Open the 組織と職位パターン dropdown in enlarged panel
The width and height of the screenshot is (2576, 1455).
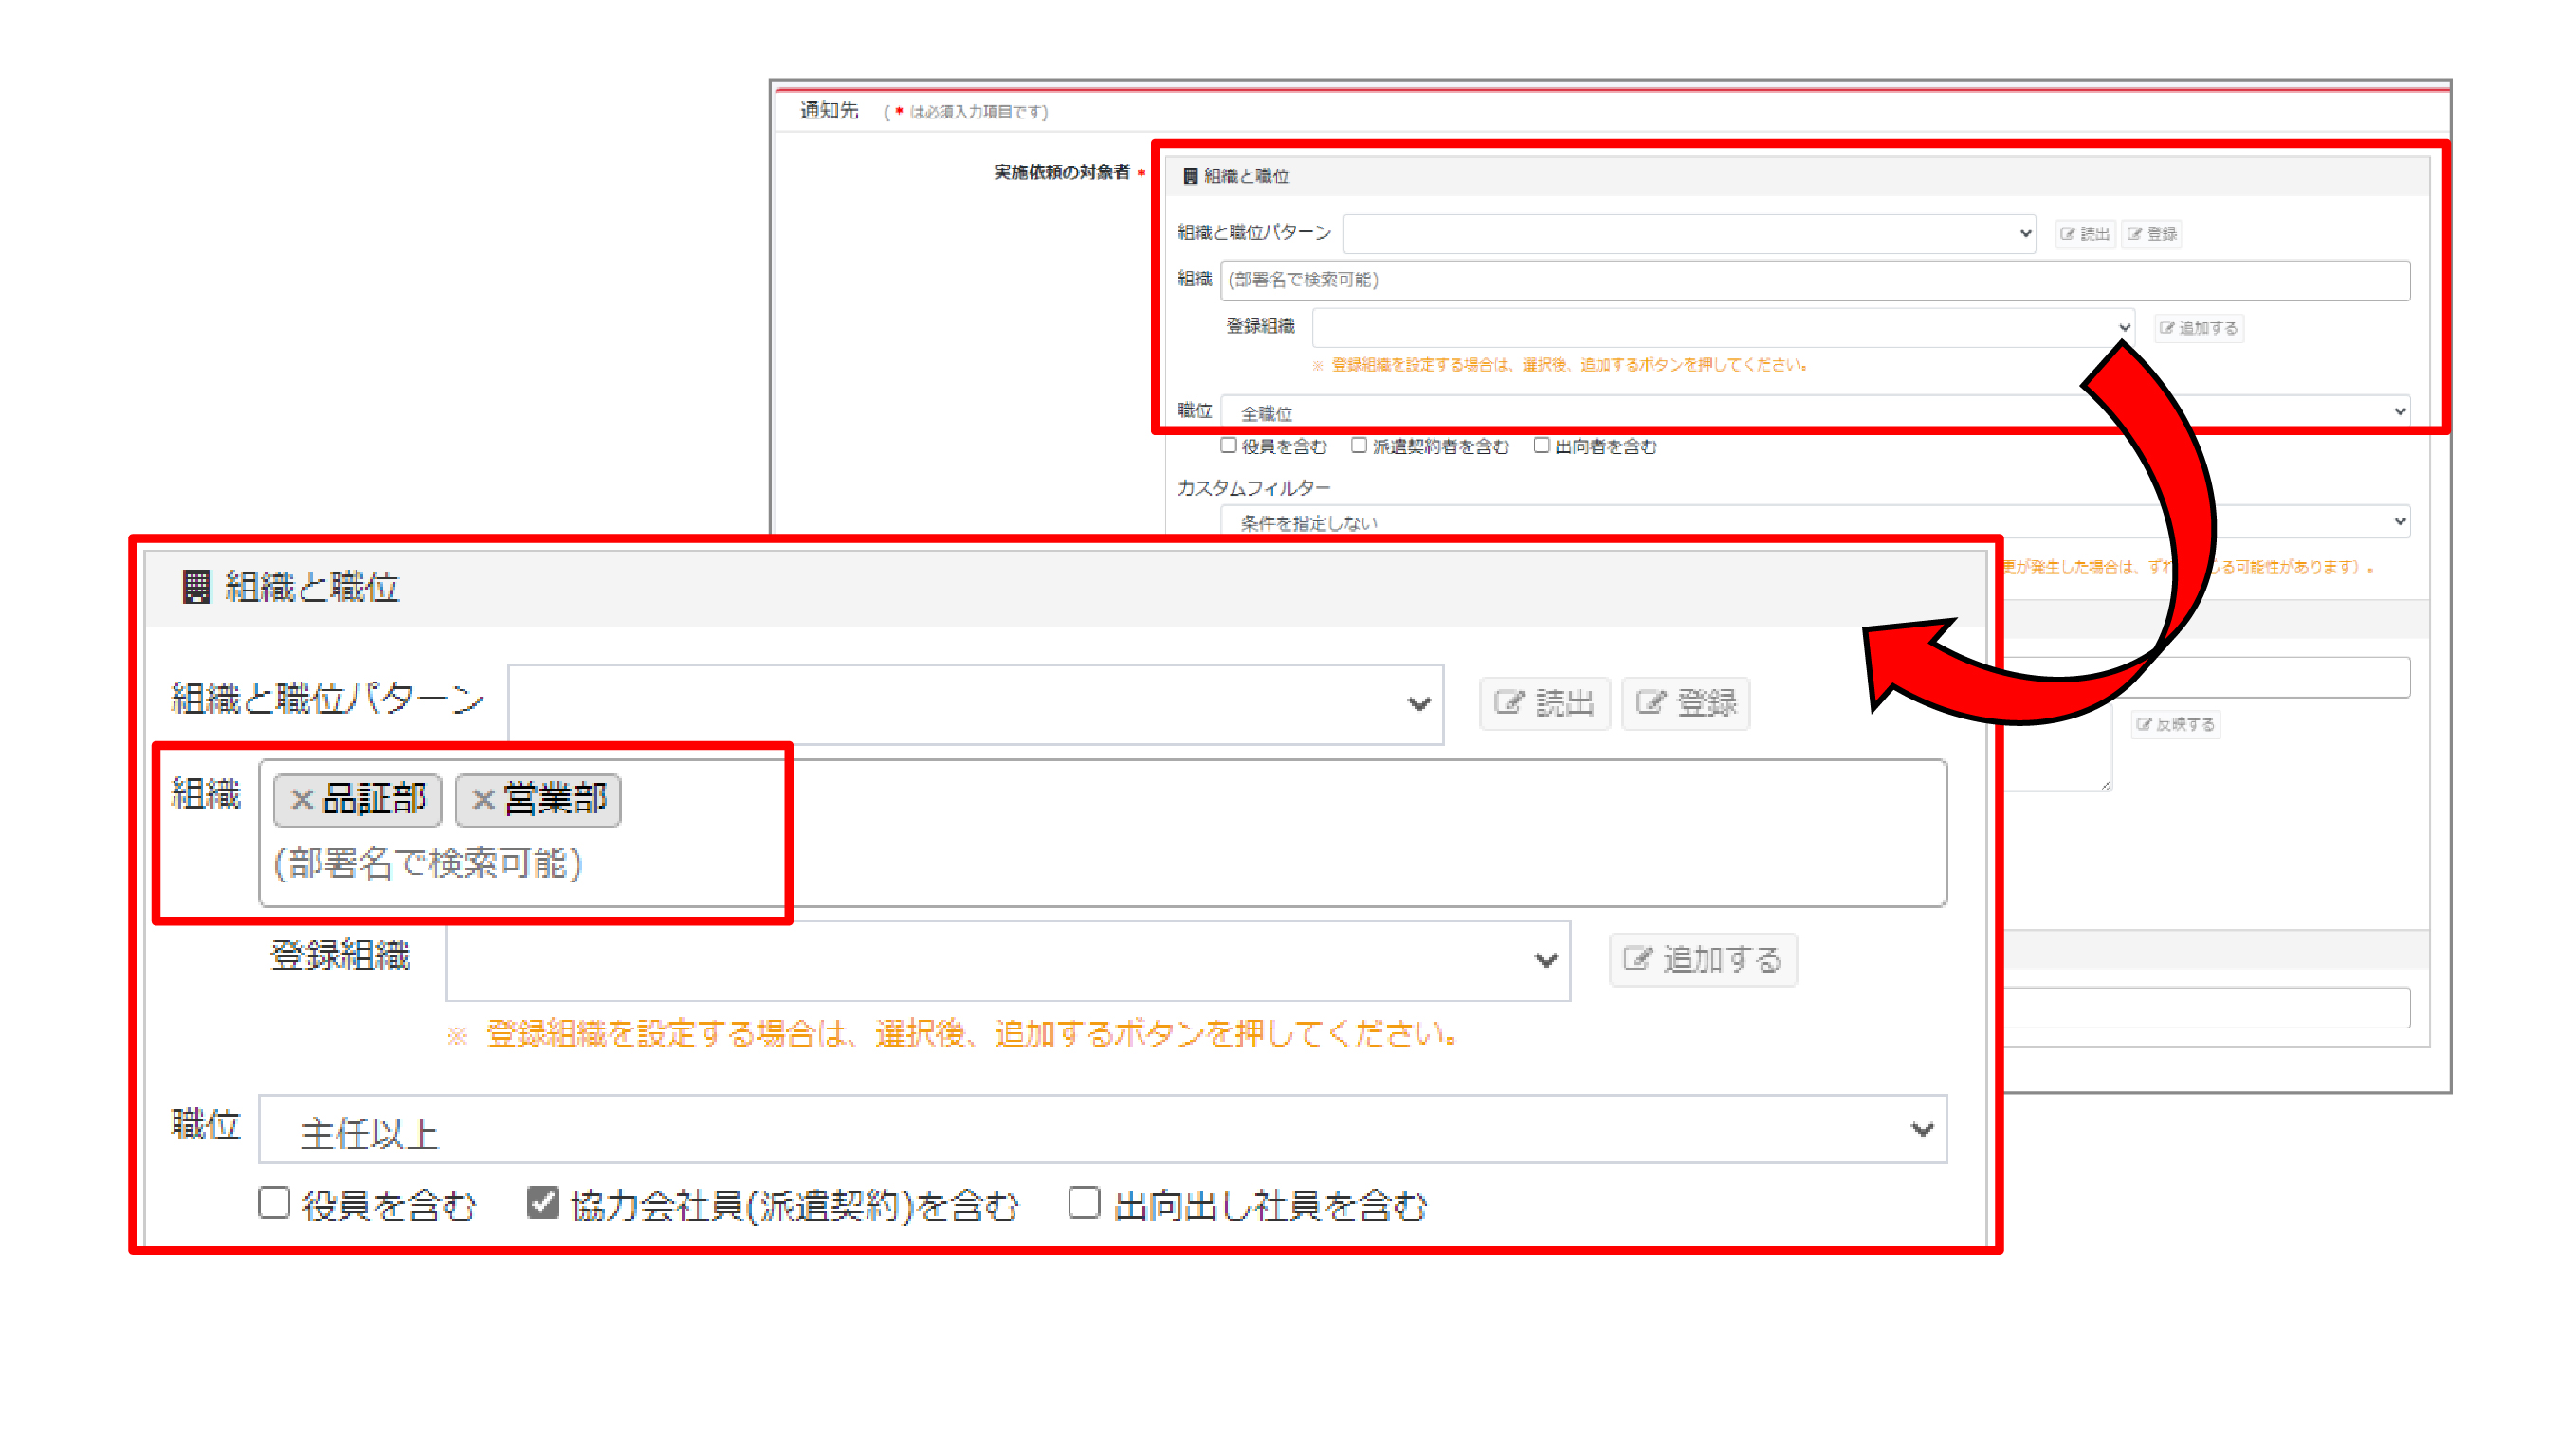tap(975, 704)
